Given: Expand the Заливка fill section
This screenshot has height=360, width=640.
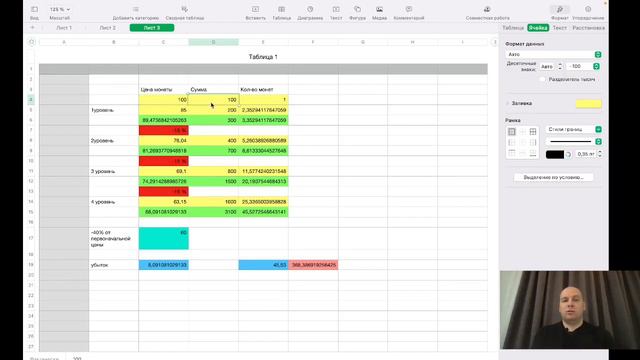Looking at the screenshot, I should (x=508, y=104).
